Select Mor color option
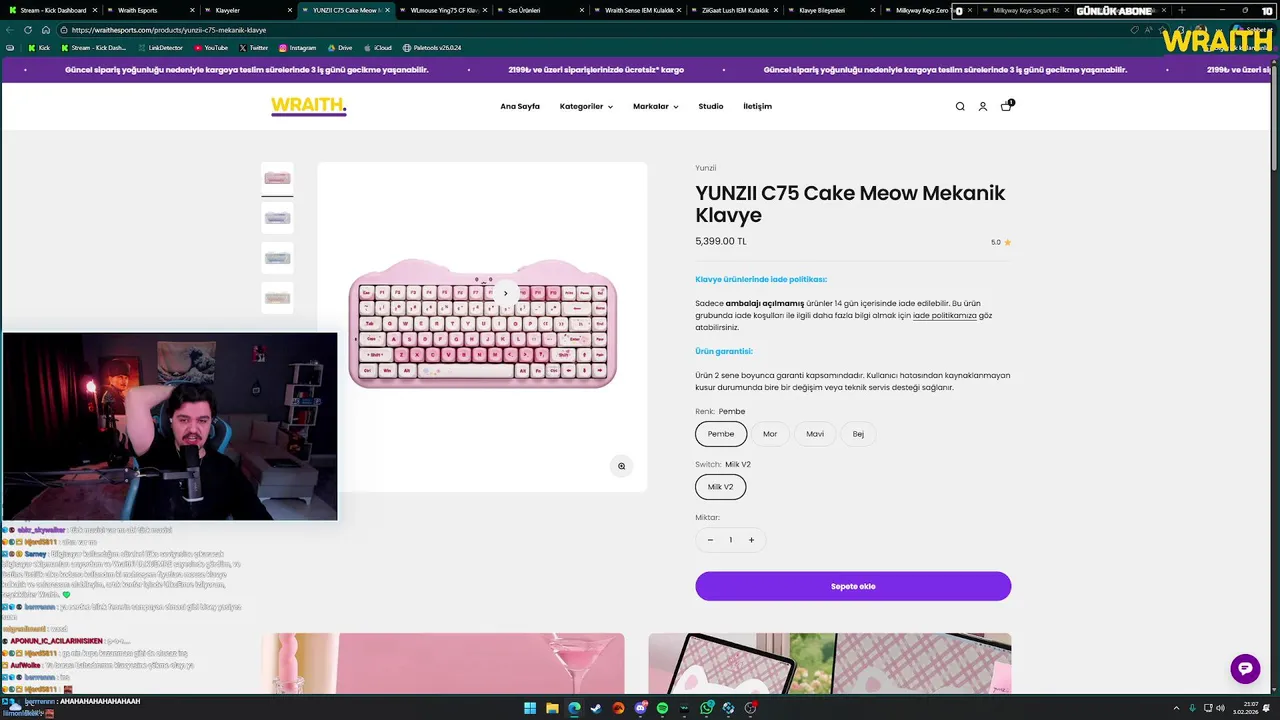1280x720 pixels. pyautogui.click(x=770, y=434)
